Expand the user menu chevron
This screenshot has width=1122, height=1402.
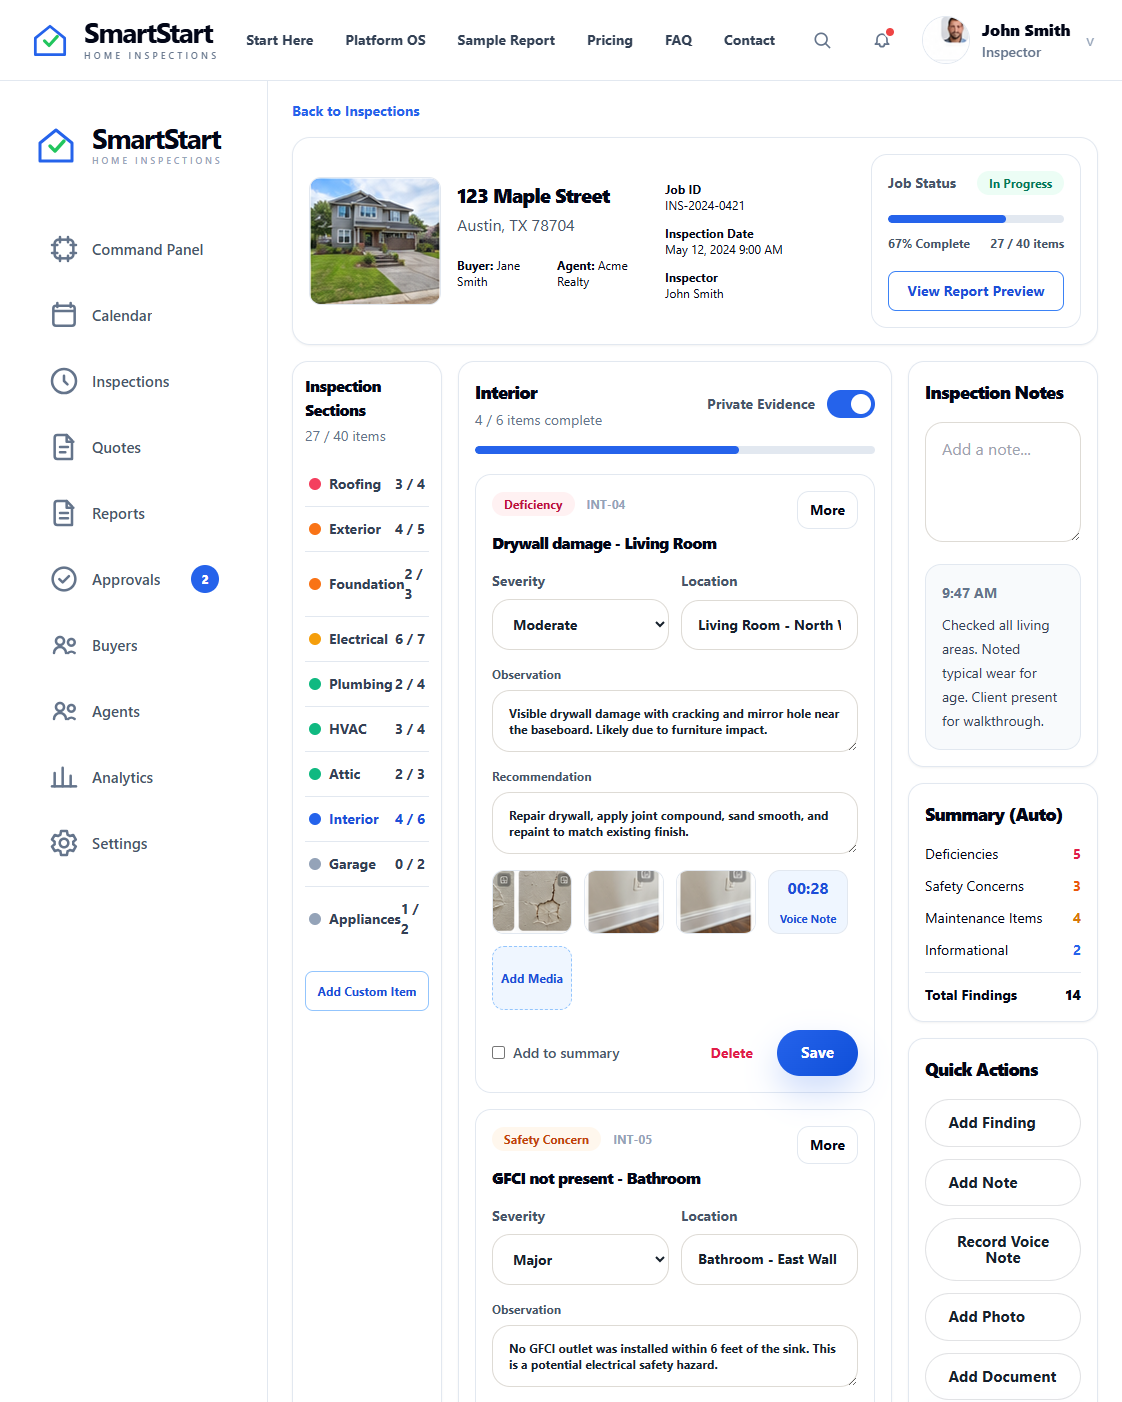click(x=1090, y=41)
